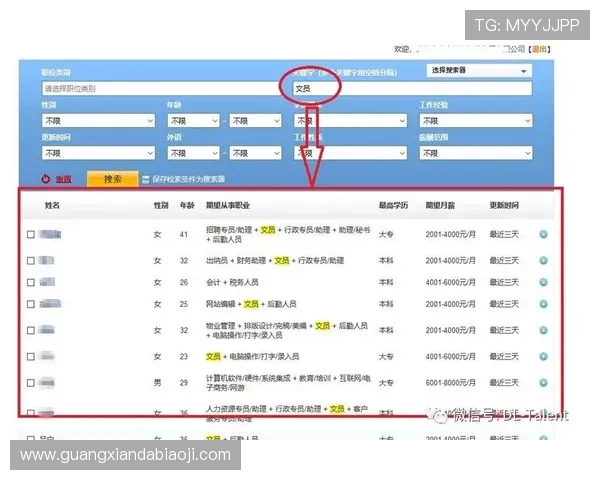The image size is (600, 480).
Task: Click the 最高学历 column header
Action: coord(393,206)
